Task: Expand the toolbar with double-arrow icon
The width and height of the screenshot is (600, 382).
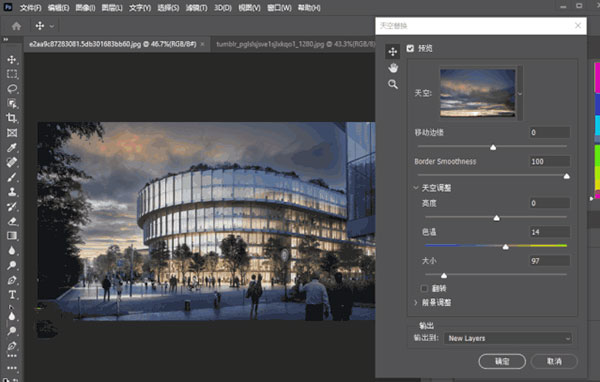Action: pyautogui.click(x=5, y=39)
